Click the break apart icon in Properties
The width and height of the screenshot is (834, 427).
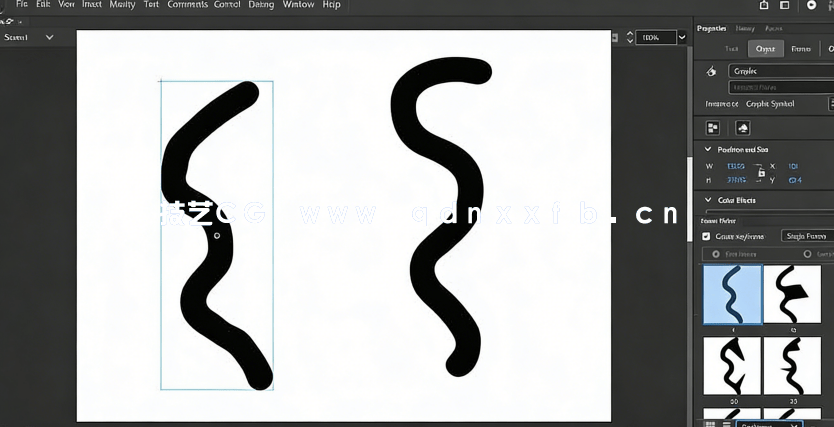(x=743, y=128)
